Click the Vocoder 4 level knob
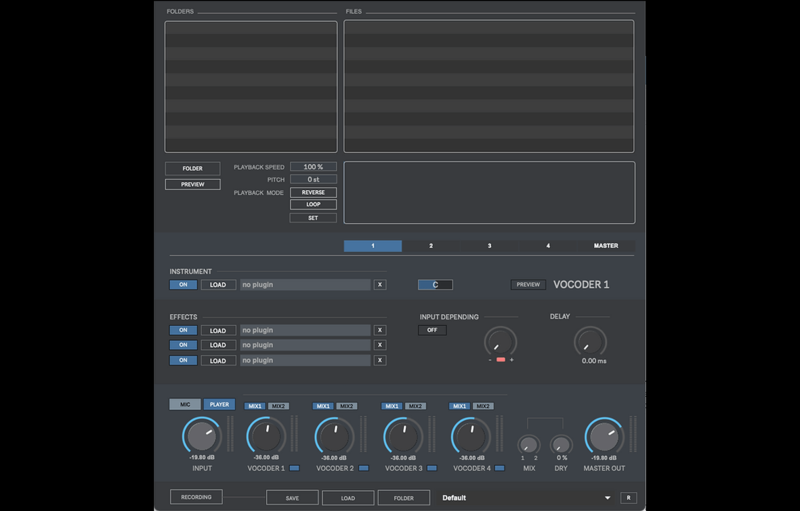800x511 pixels. 471,435
